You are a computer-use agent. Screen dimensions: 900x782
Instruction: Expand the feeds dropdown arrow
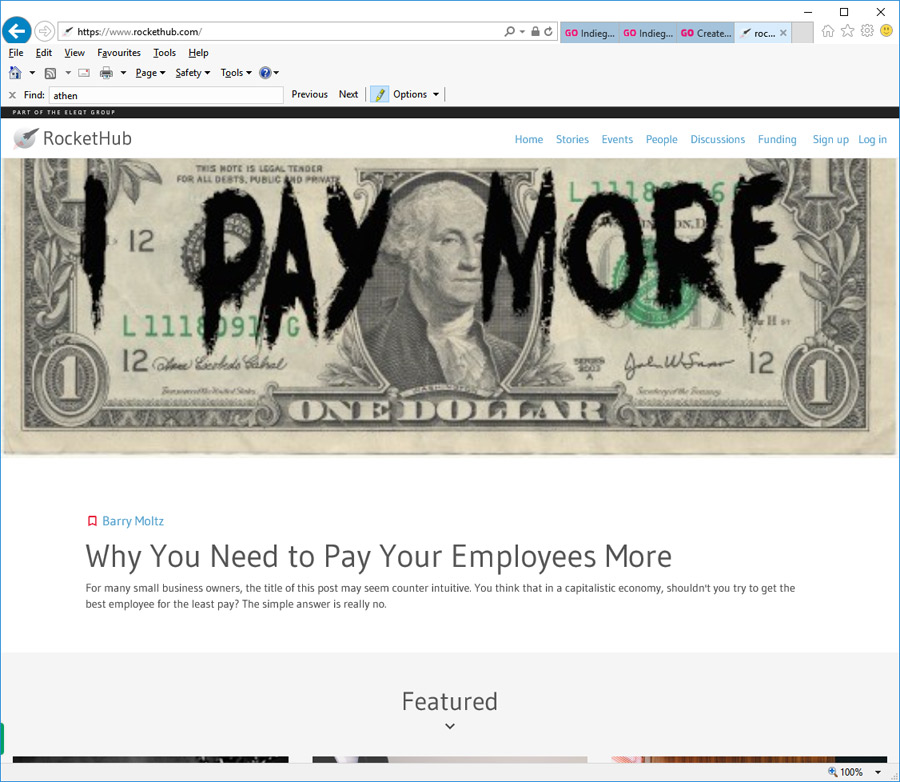coord(68,73)
